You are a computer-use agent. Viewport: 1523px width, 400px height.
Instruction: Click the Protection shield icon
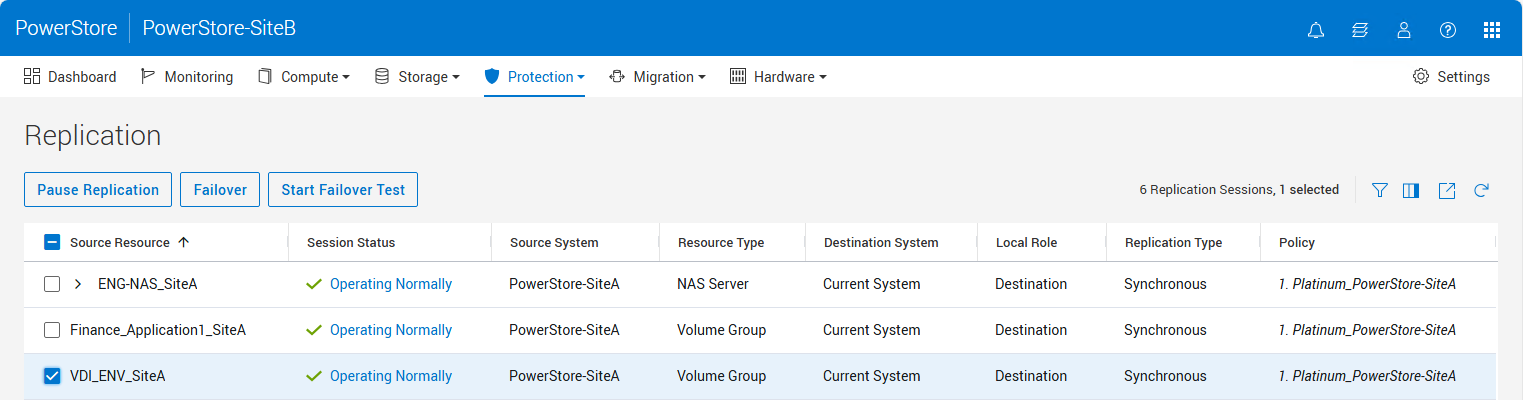(491, 76)
